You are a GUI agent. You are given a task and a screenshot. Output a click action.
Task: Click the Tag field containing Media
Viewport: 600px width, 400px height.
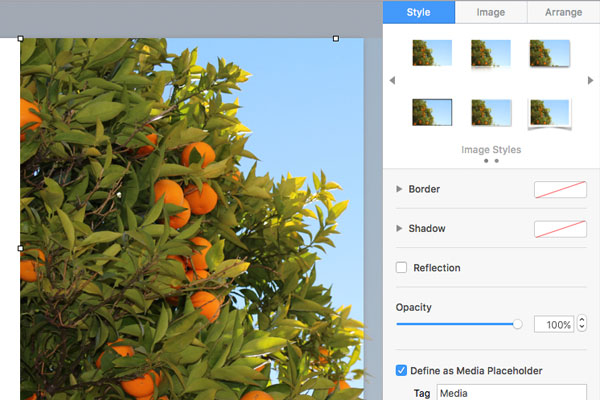pyautogui.click(x=512, y=392)
